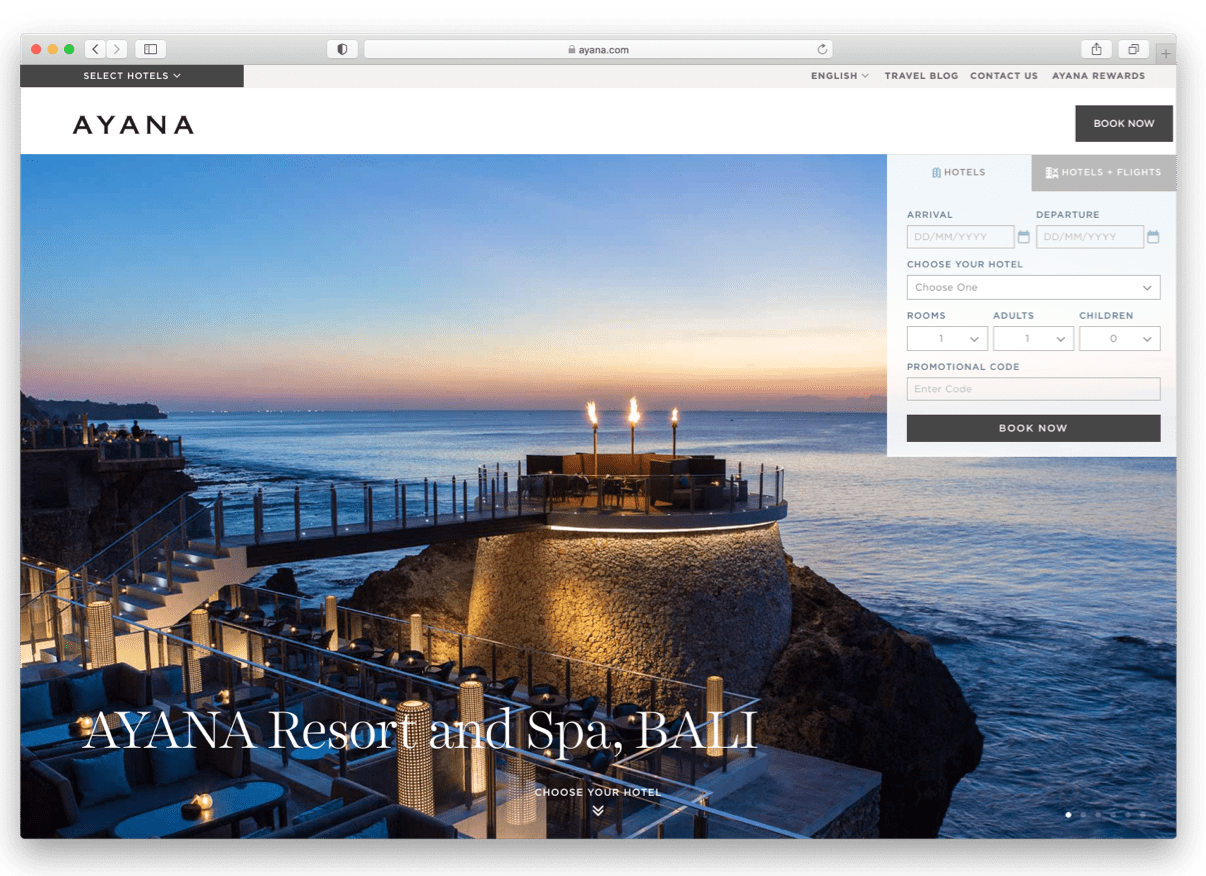Click Safari back navigation arrow

pos(95,49)
